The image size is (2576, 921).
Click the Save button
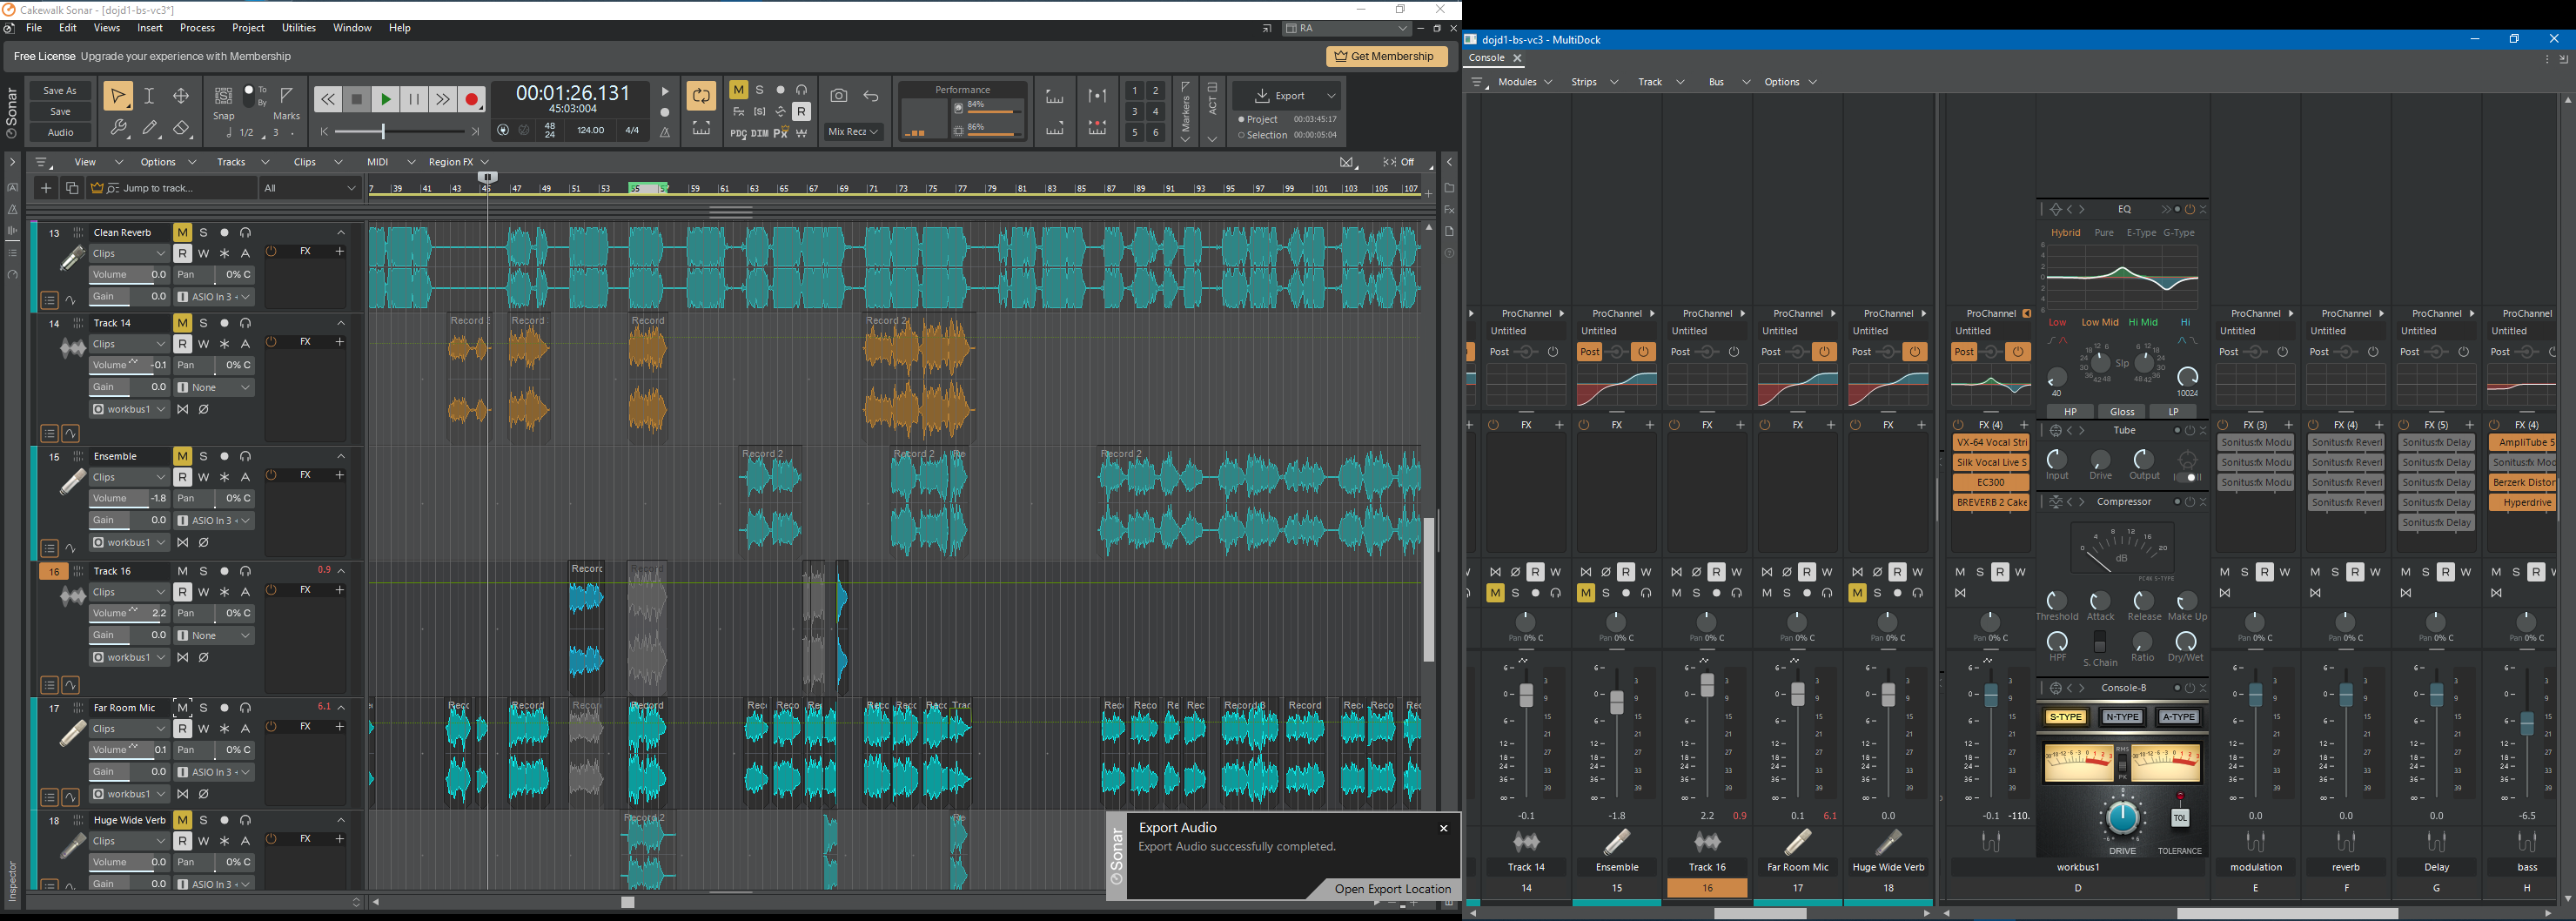[60, 111]
